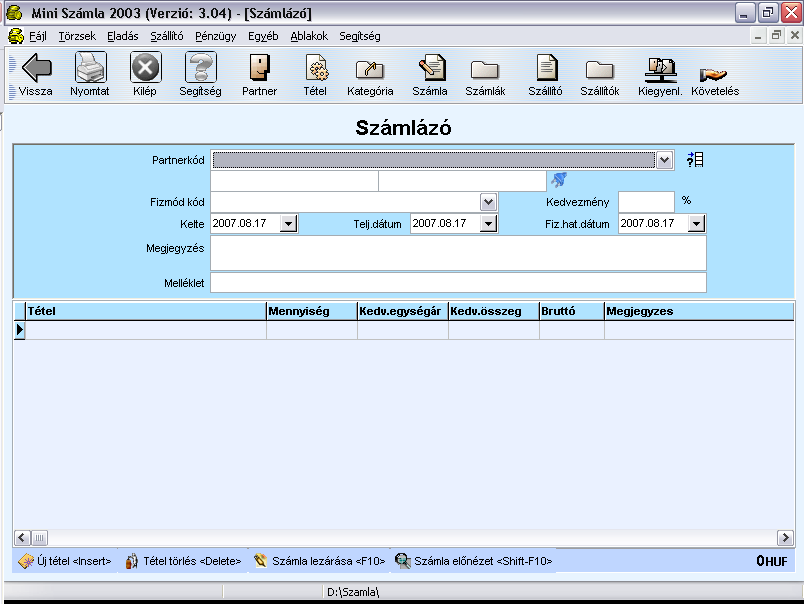Image resolution: width=804 pixels, height=604 pixels.
Task: Open the Segítség menu
Action: pyautogui.click(x=359, y=36)
